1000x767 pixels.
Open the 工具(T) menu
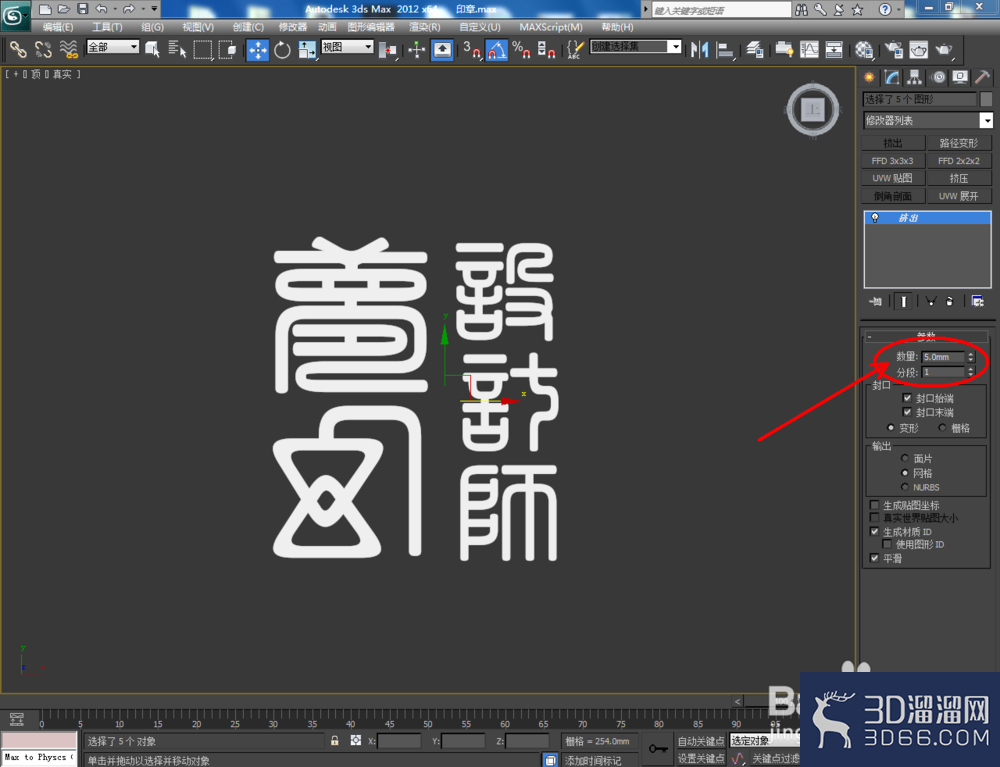tap(107, 27)
